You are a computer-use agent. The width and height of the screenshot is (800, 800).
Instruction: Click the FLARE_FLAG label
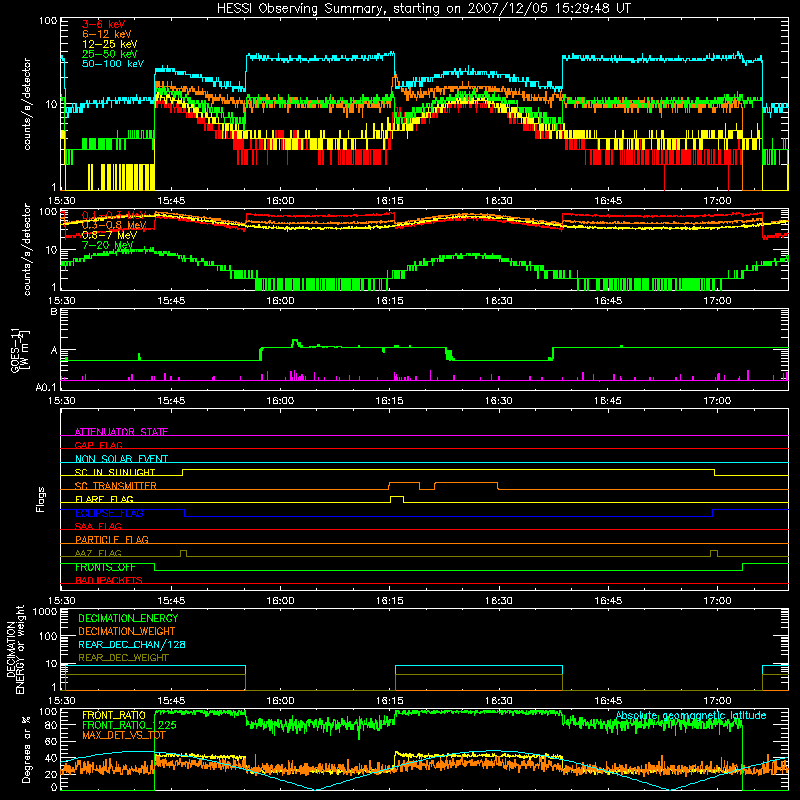(x=104, y=499)
